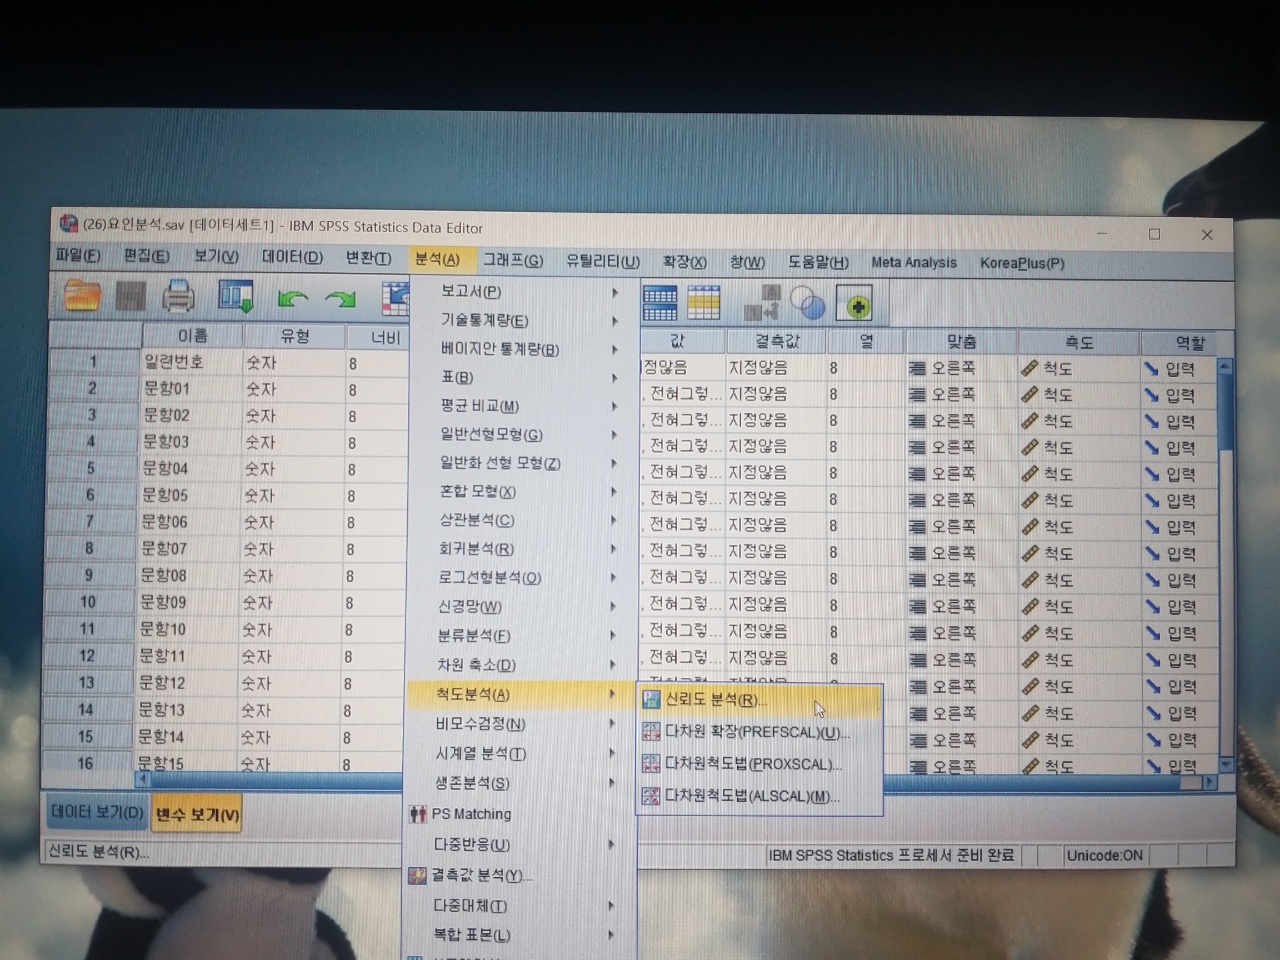
Task: Click the stacked blue tables toolbar icon
Action: tap(659, 301)
